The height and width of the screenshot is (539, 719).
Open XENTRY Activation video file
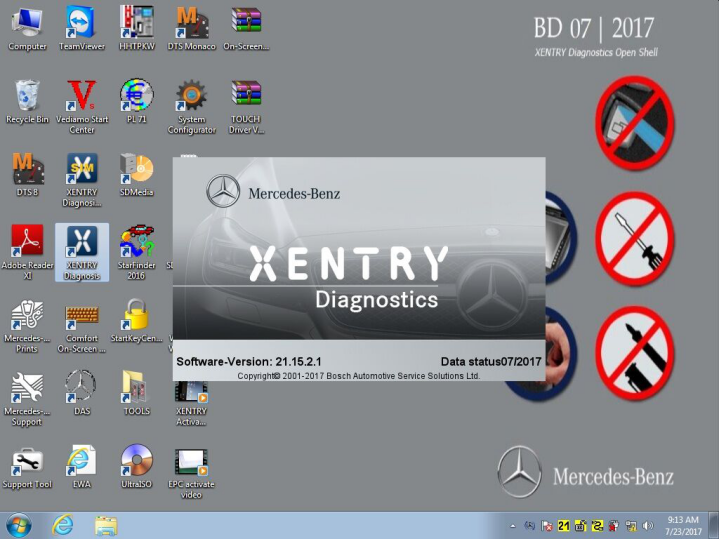(191, 404)
